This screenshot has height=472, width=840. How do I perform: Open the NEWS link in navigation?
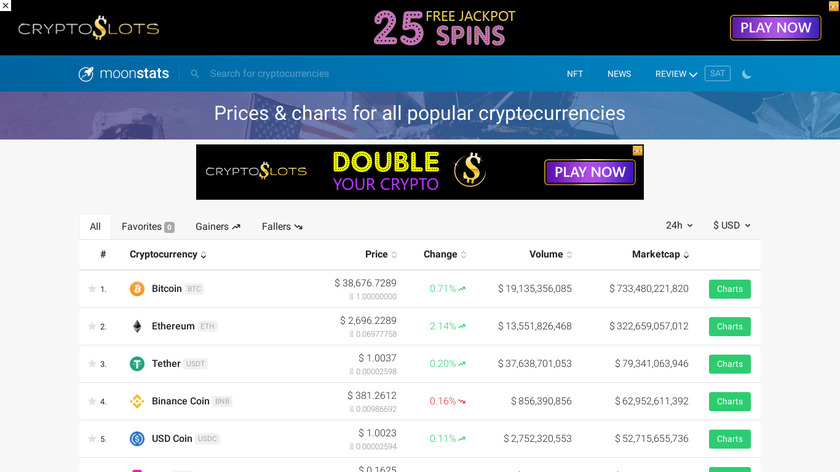click(619, 74)
